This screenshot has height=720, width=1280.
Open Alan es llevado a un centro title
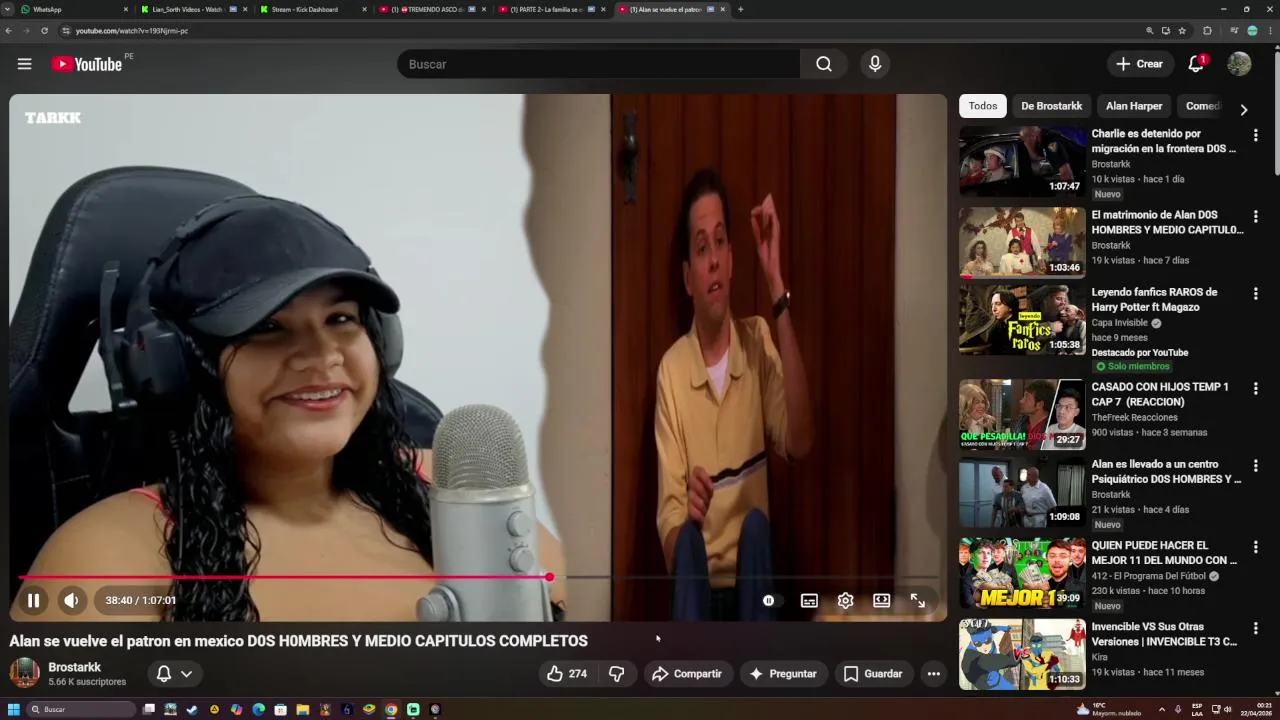[1166, 472]
